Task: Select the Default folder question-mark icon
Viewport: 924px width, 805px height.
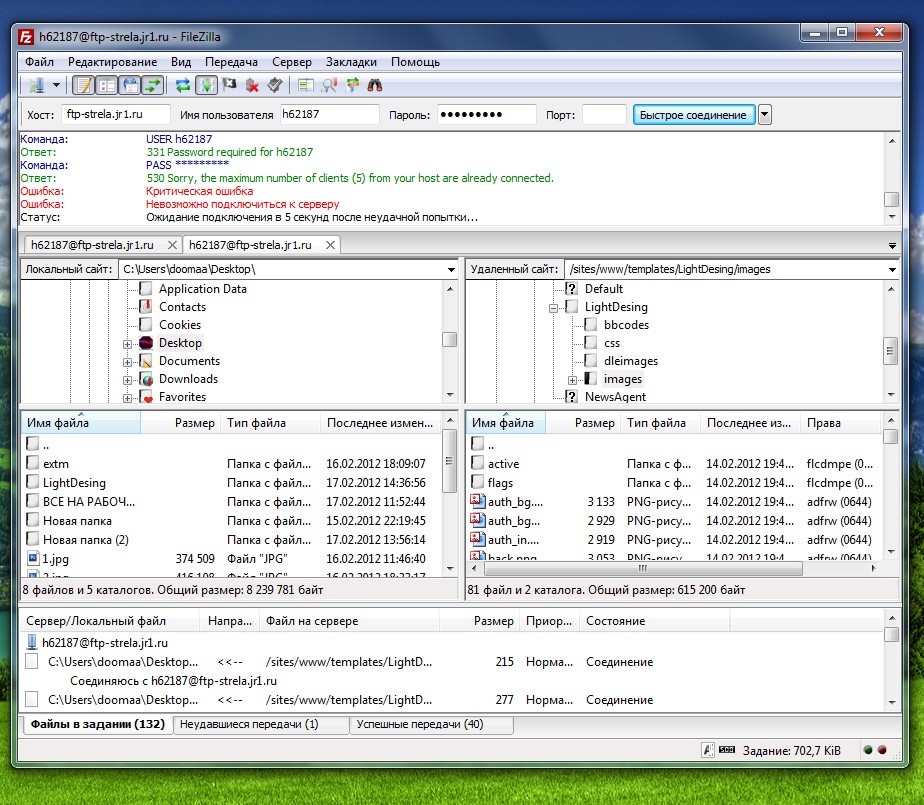Action: pos(571,288)
